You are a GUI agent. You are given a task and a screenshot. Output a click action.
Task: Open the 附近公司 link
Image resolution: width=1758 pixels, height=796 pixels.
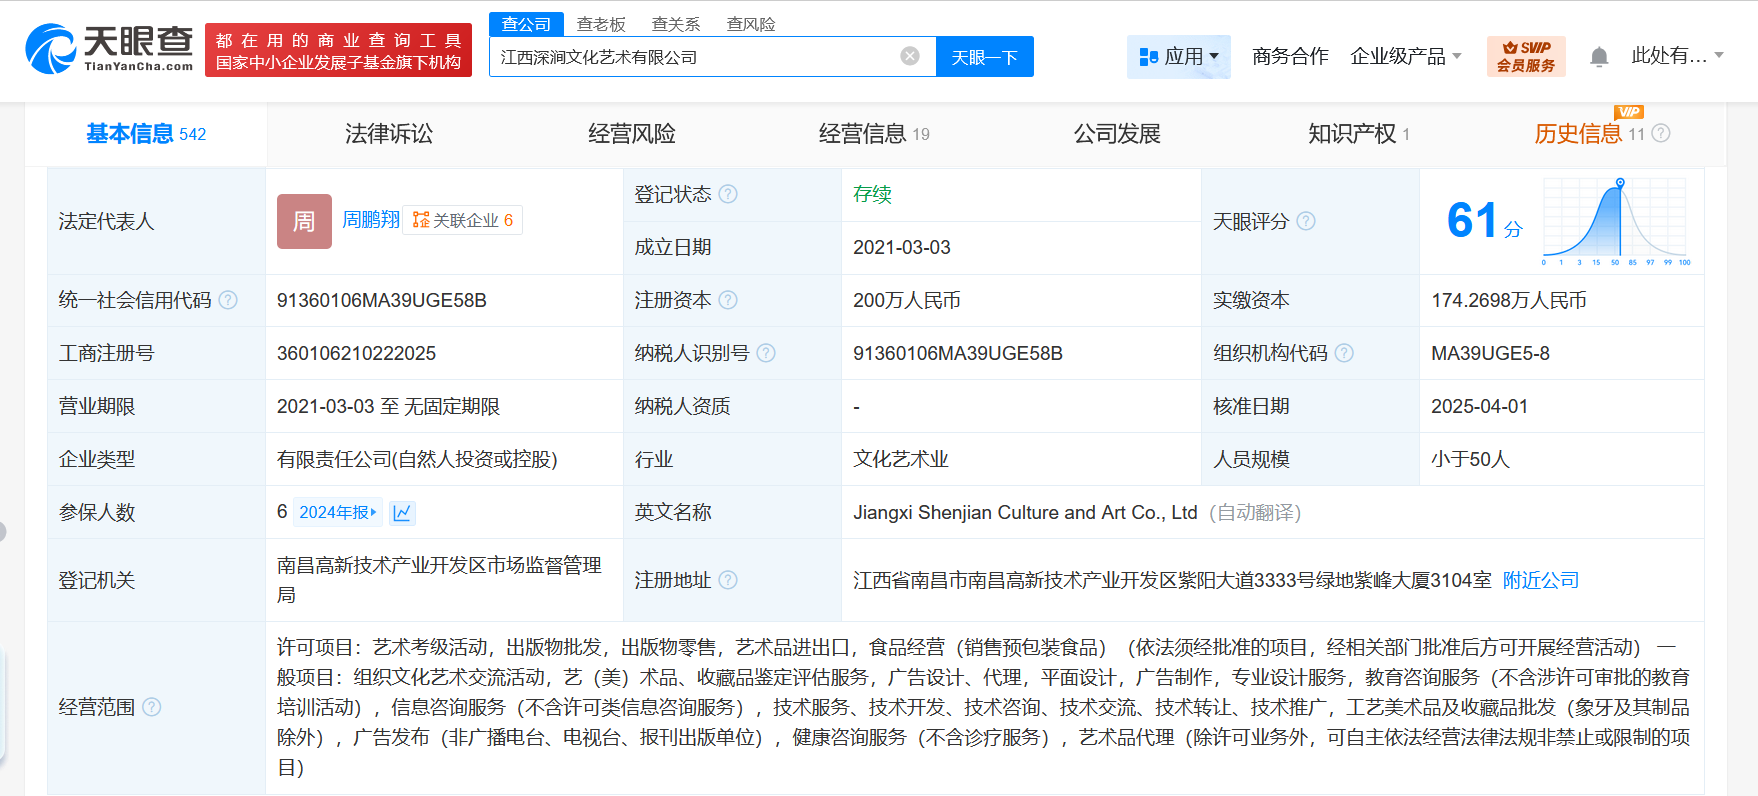[x=1541, y=580]
